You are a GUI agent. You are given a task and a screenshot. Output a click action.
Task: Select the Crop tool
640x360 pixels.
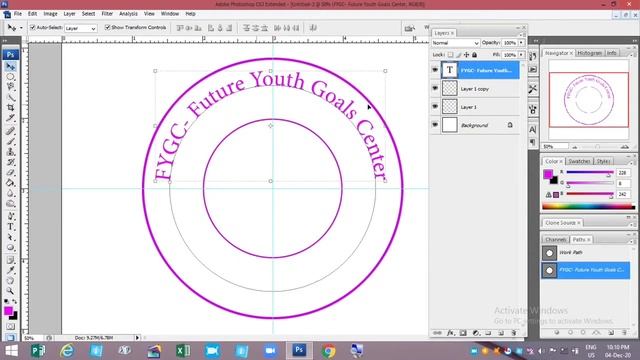click(x=11, y=108)
